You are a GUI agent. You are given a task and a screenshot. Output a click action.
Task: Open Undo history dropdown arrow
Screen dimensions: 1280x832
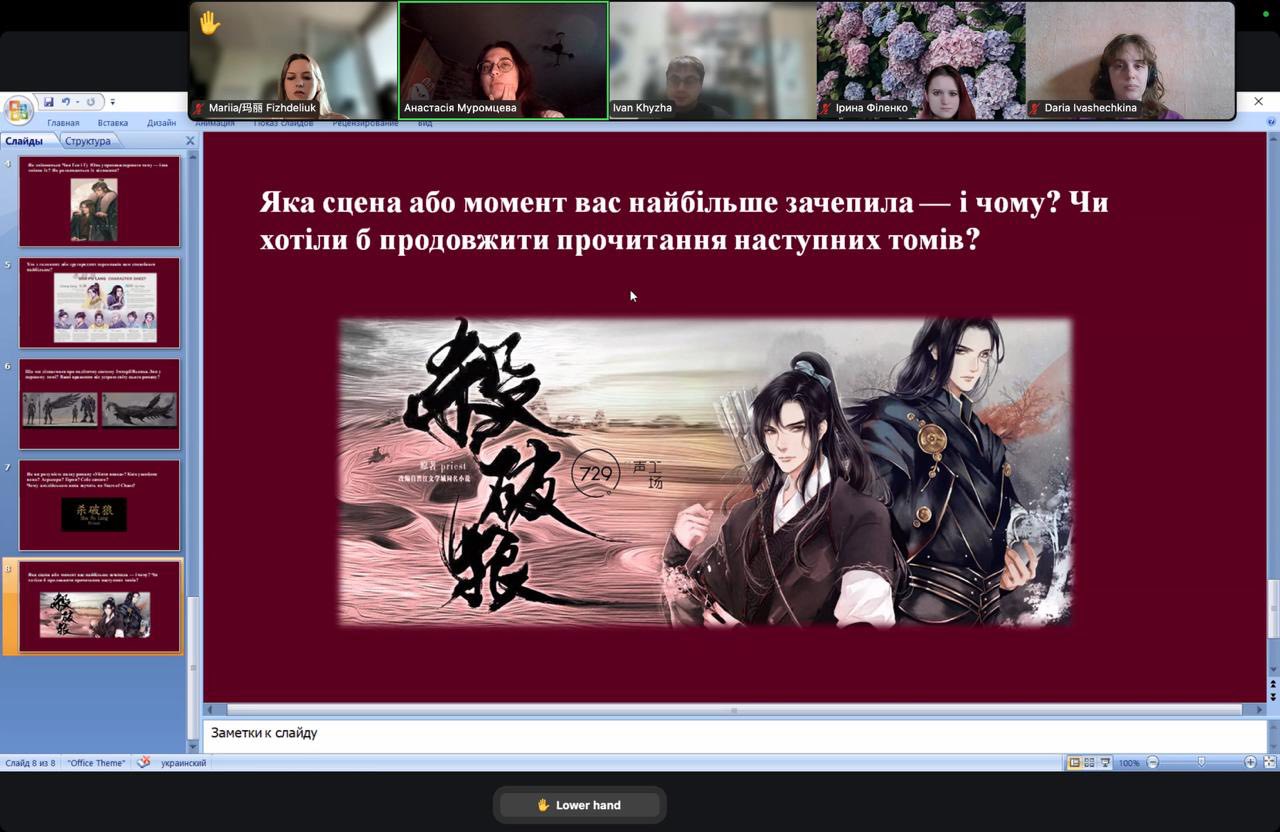coord(77,102)
